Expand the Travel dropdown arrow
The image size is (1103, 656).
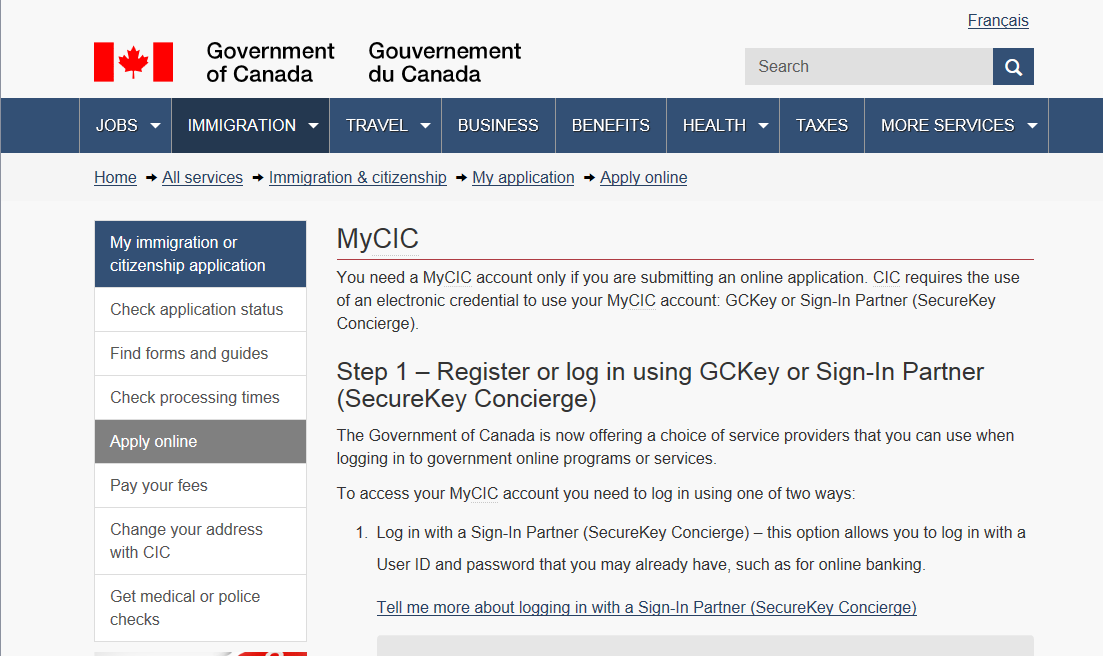click(426, 126)
